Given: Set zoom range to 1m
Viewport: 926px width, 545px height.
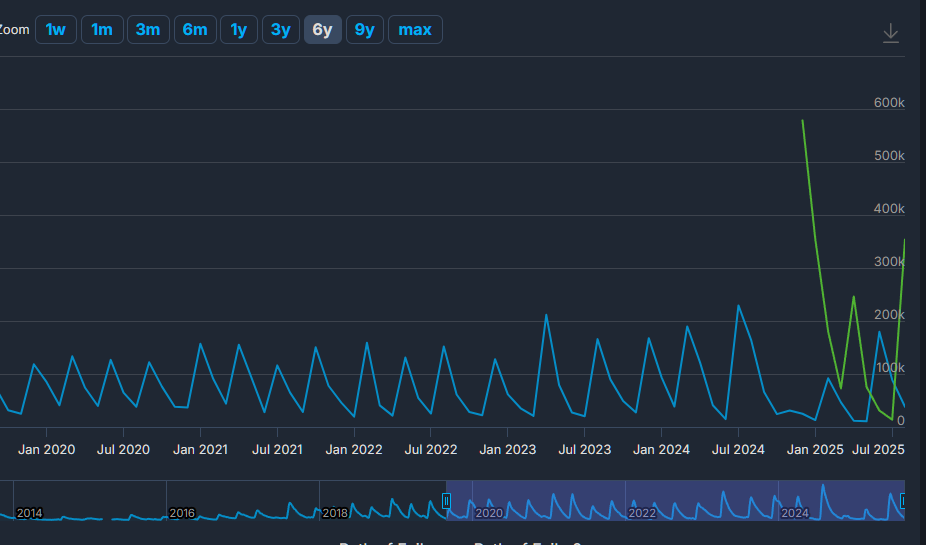Looking at the screenshot, I should pos(102,30).
